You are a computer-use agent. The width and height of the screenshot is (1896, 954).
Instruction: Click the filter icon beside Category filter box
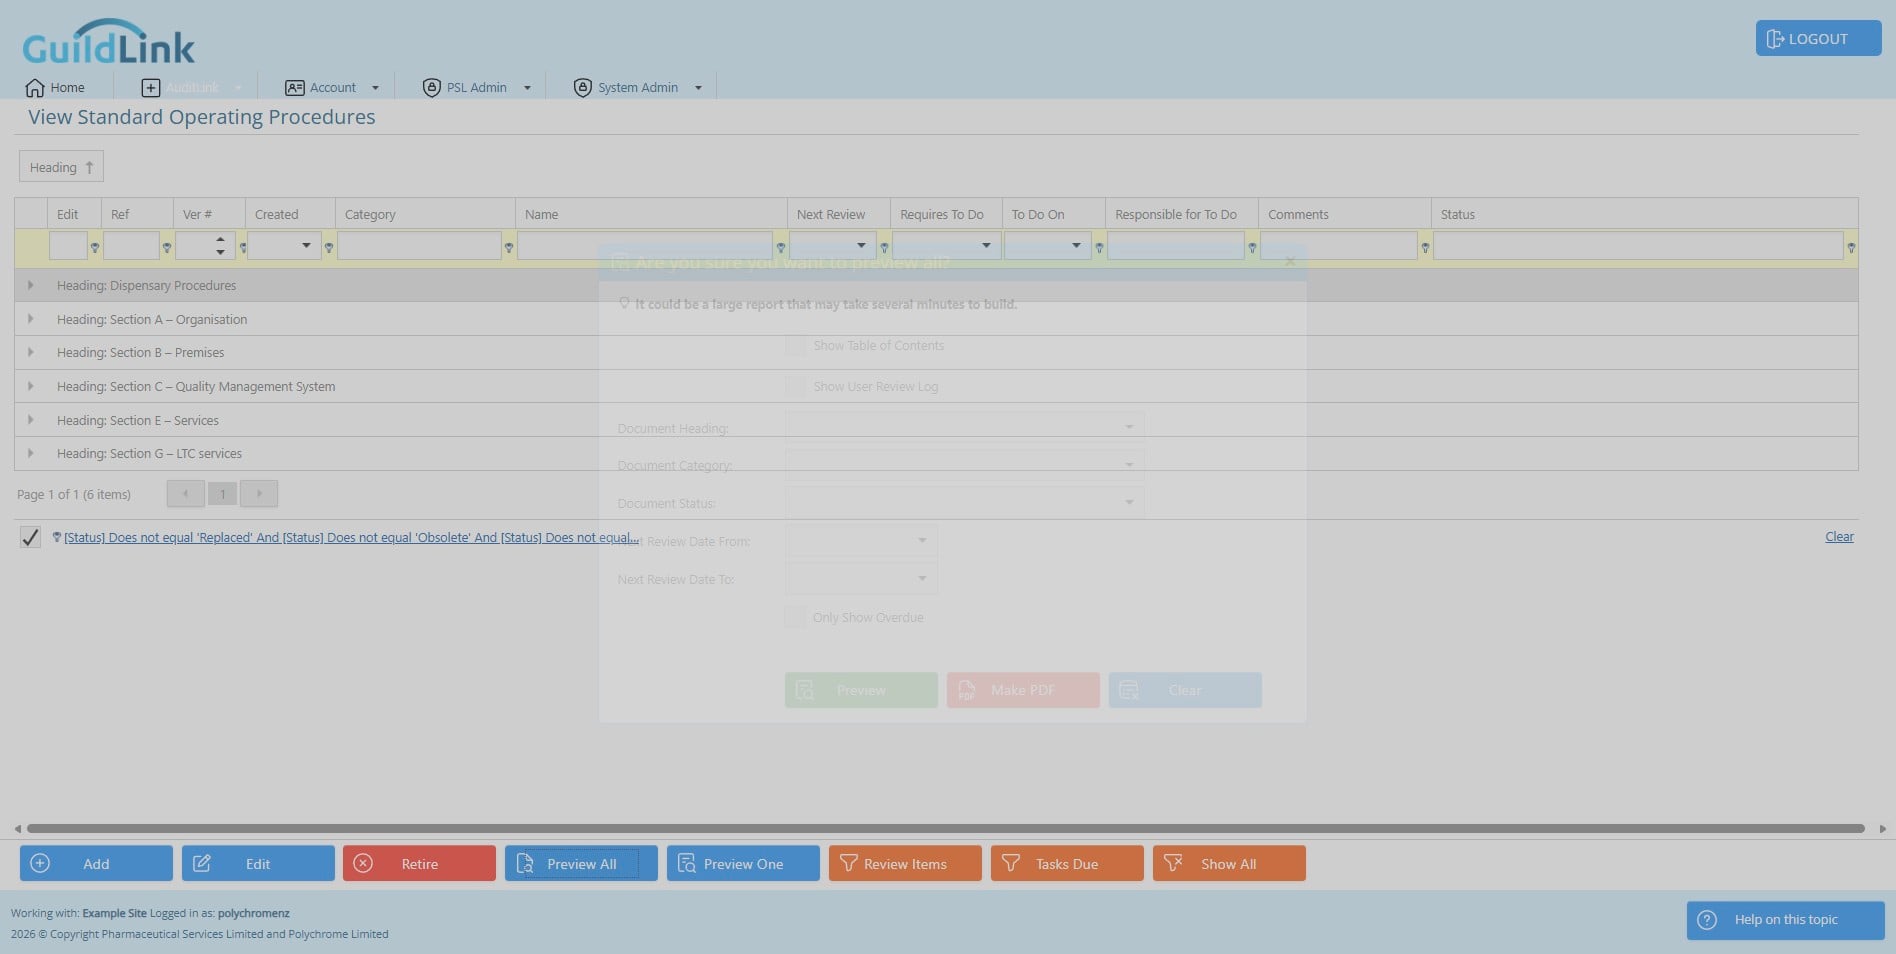tap(509, 247)
